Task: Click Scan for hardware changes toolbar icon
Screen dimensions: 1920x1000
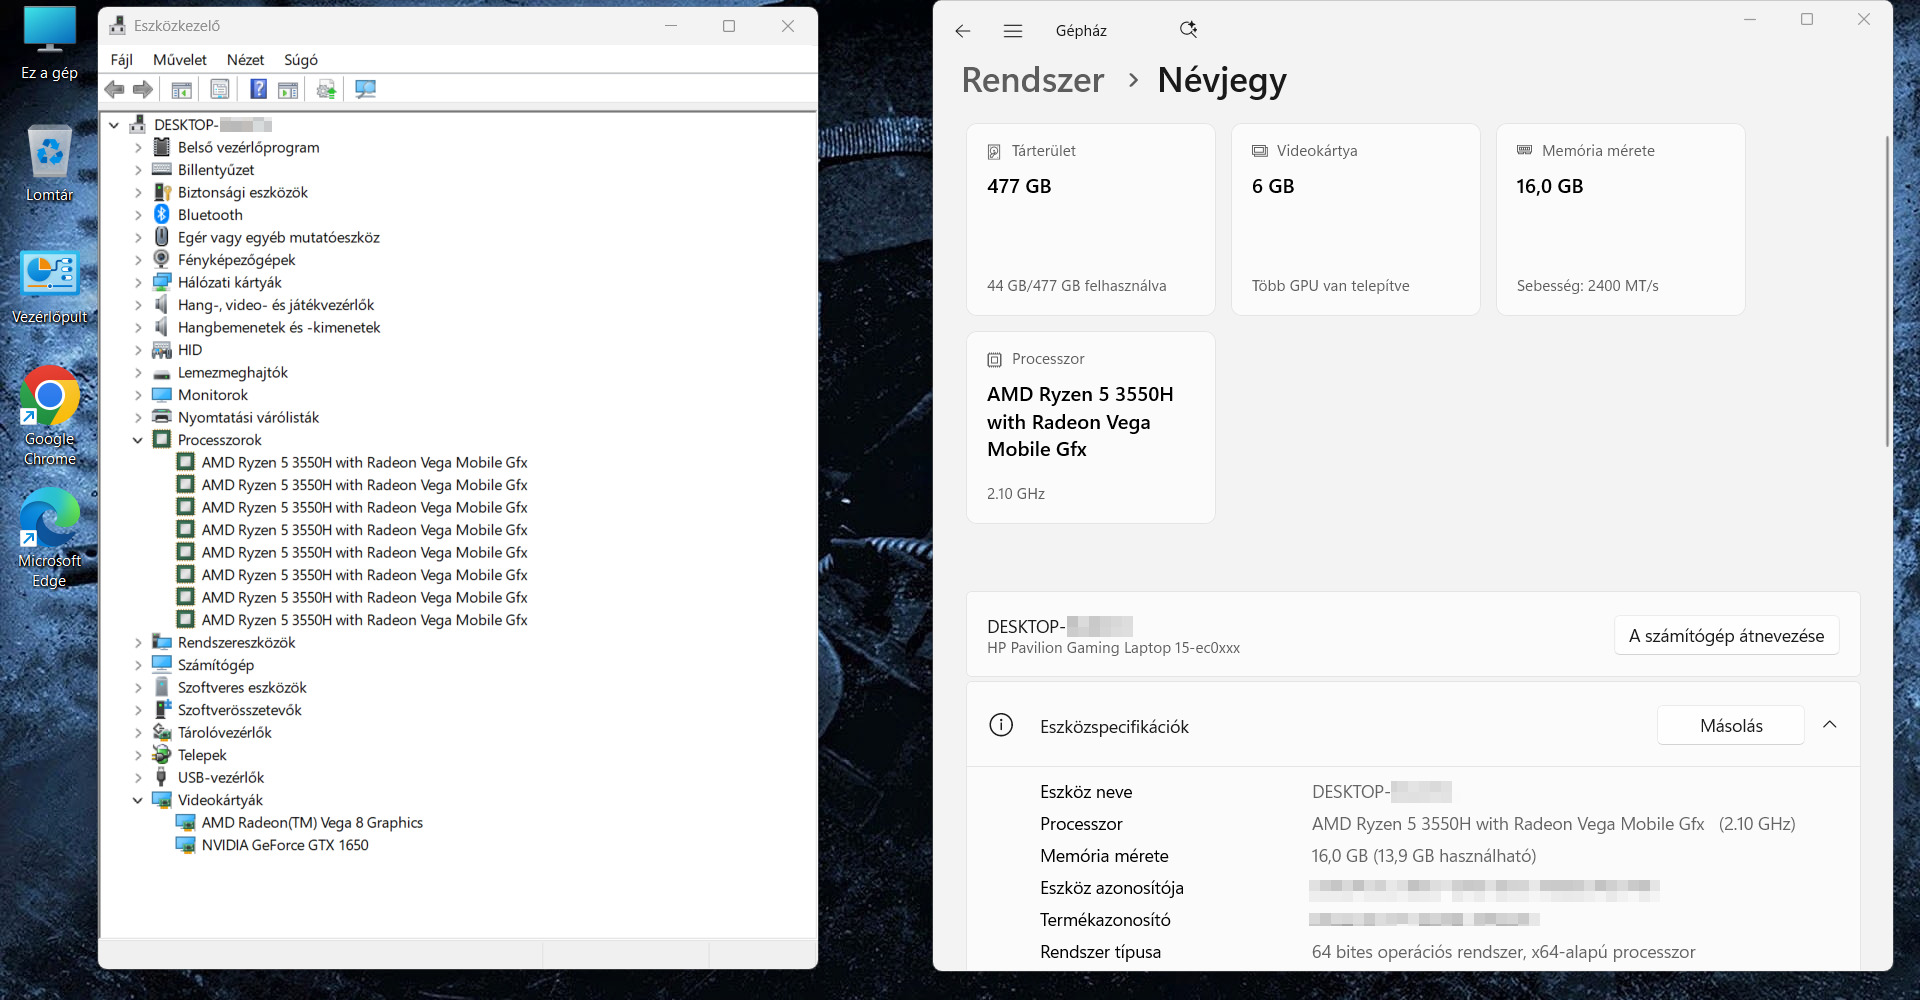Action: pyautogui.click(x=365, y=90)
